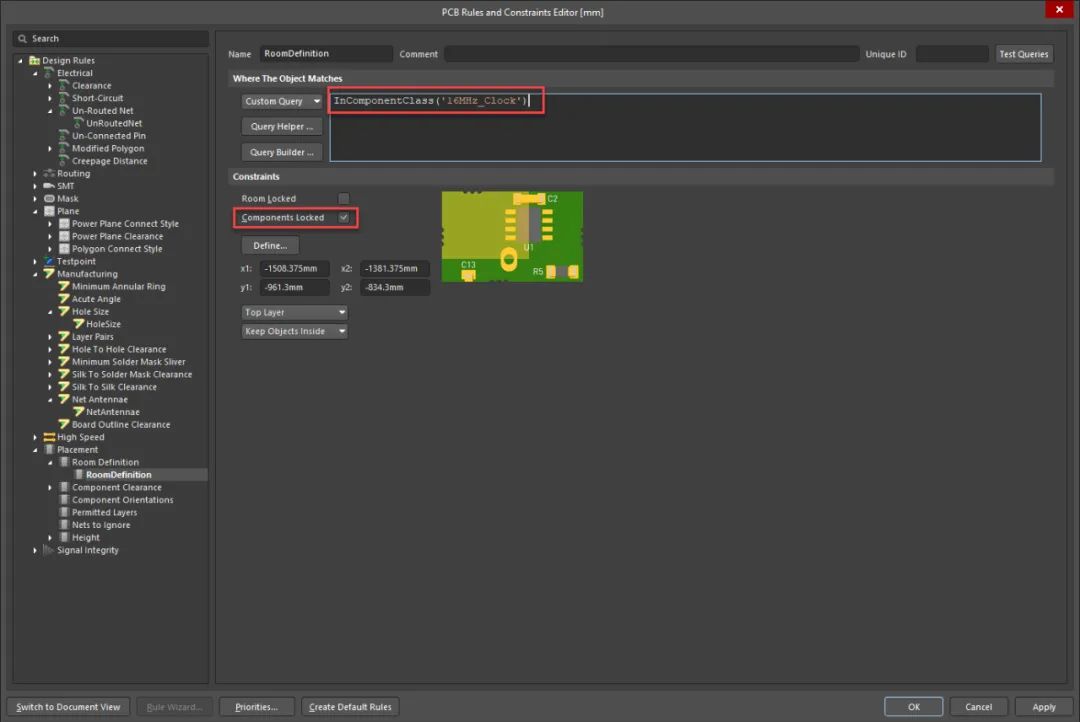The width and height of the screenshot is (1080, 722).
Task: Click the High Speed category icon
Action: click(49, 437)
